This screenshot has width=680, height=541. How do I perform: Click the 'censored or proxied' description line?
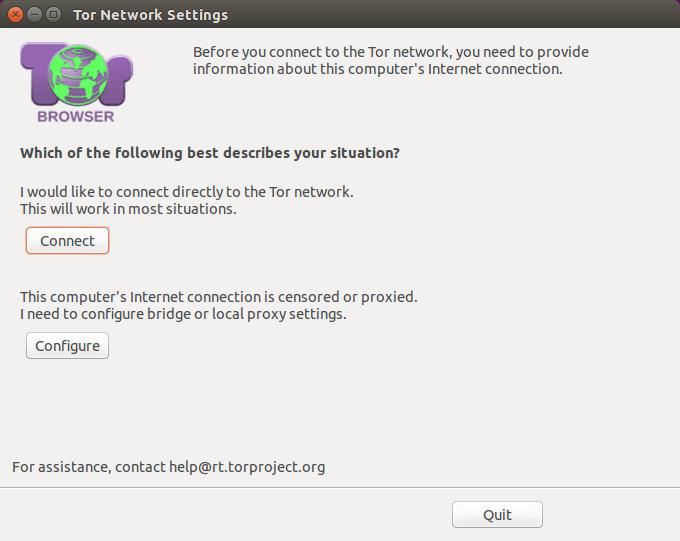(219, 297)
